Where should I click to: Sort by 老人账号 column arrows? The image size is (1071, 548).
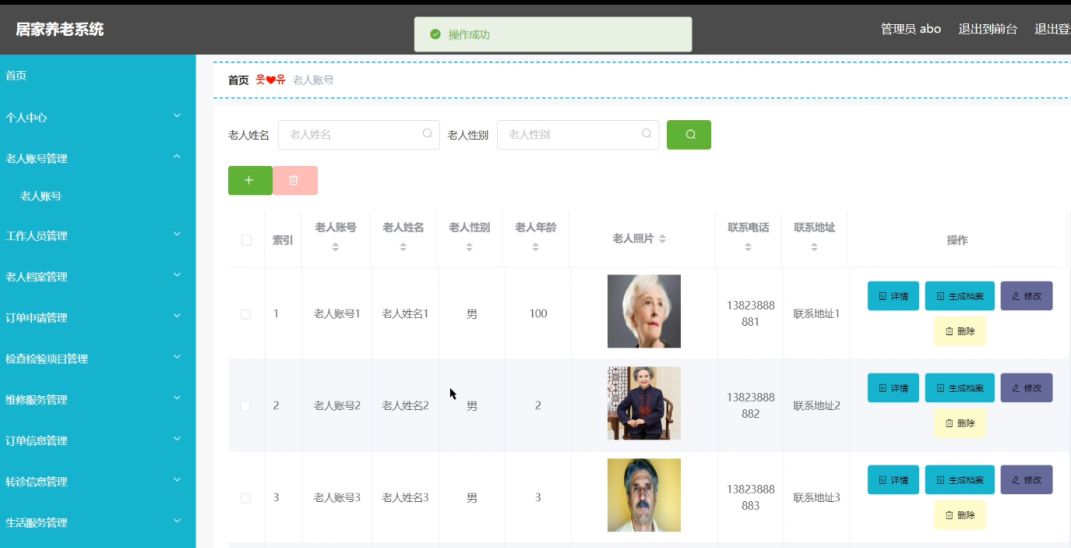point(335,247)
